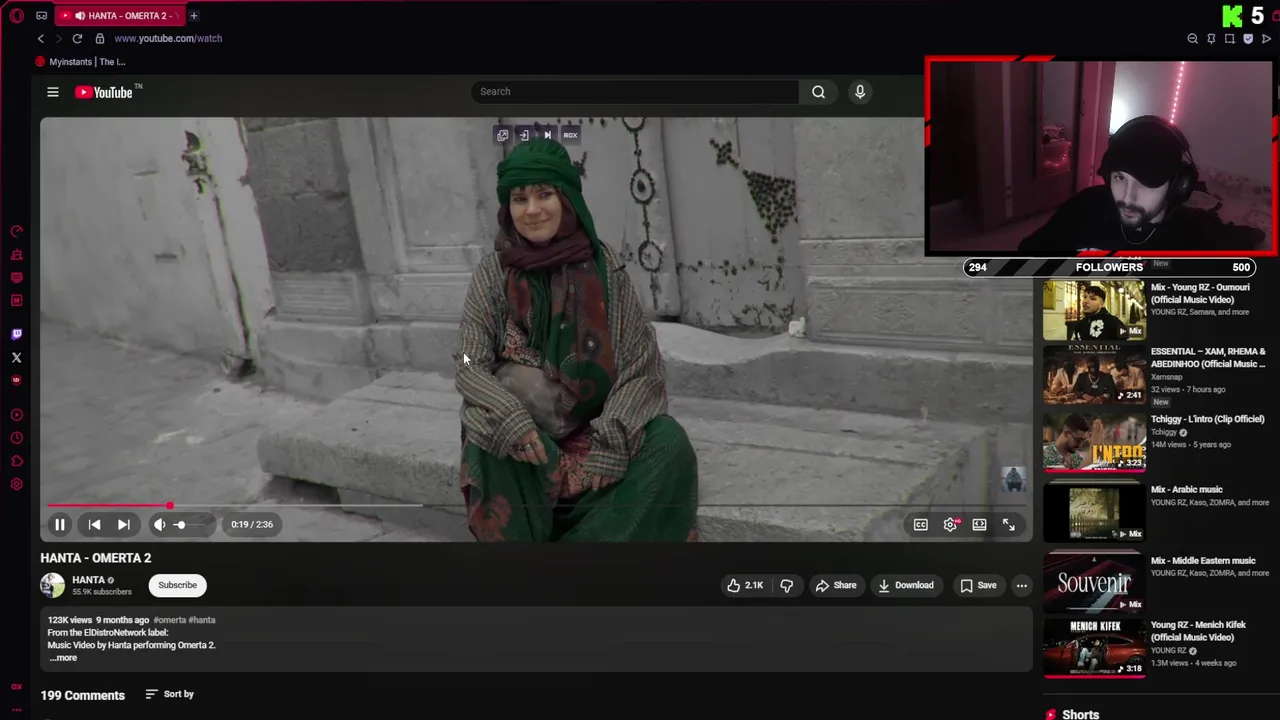The height and width of the screenshot is (720, 1280).
Task: Open the player settings gear
Action: pyautogui.click(x=950, y=524)
